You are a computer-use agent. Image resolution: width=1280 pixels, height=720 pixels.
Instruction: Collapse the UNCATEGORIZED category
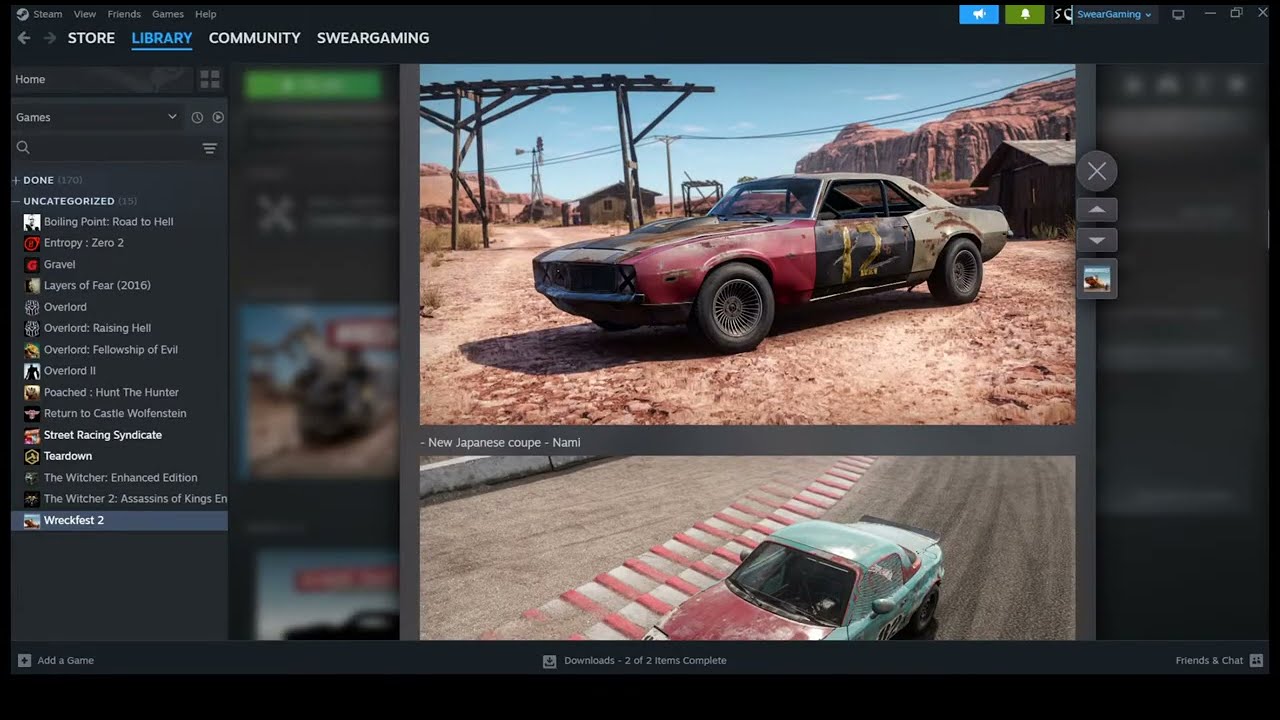pyautogui.click(x=74, y=201)
